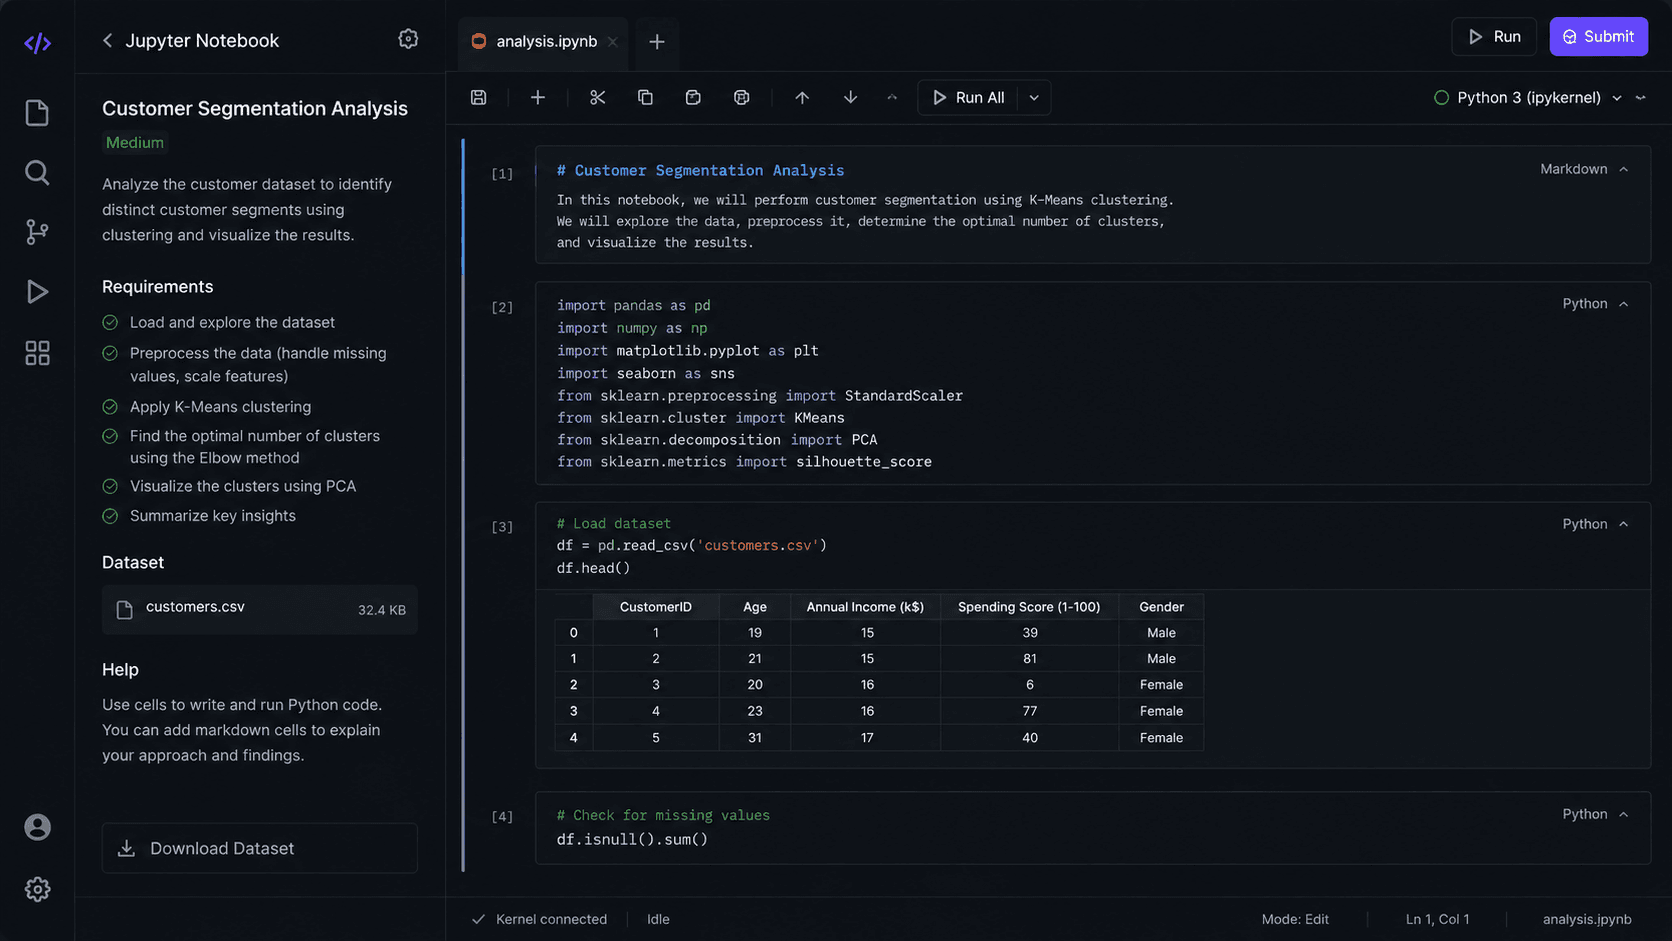Image resolution: width=1672 pixels, height=941 pixels.
Task: Move the cell down with the down arrow
Action: (850, 97)
